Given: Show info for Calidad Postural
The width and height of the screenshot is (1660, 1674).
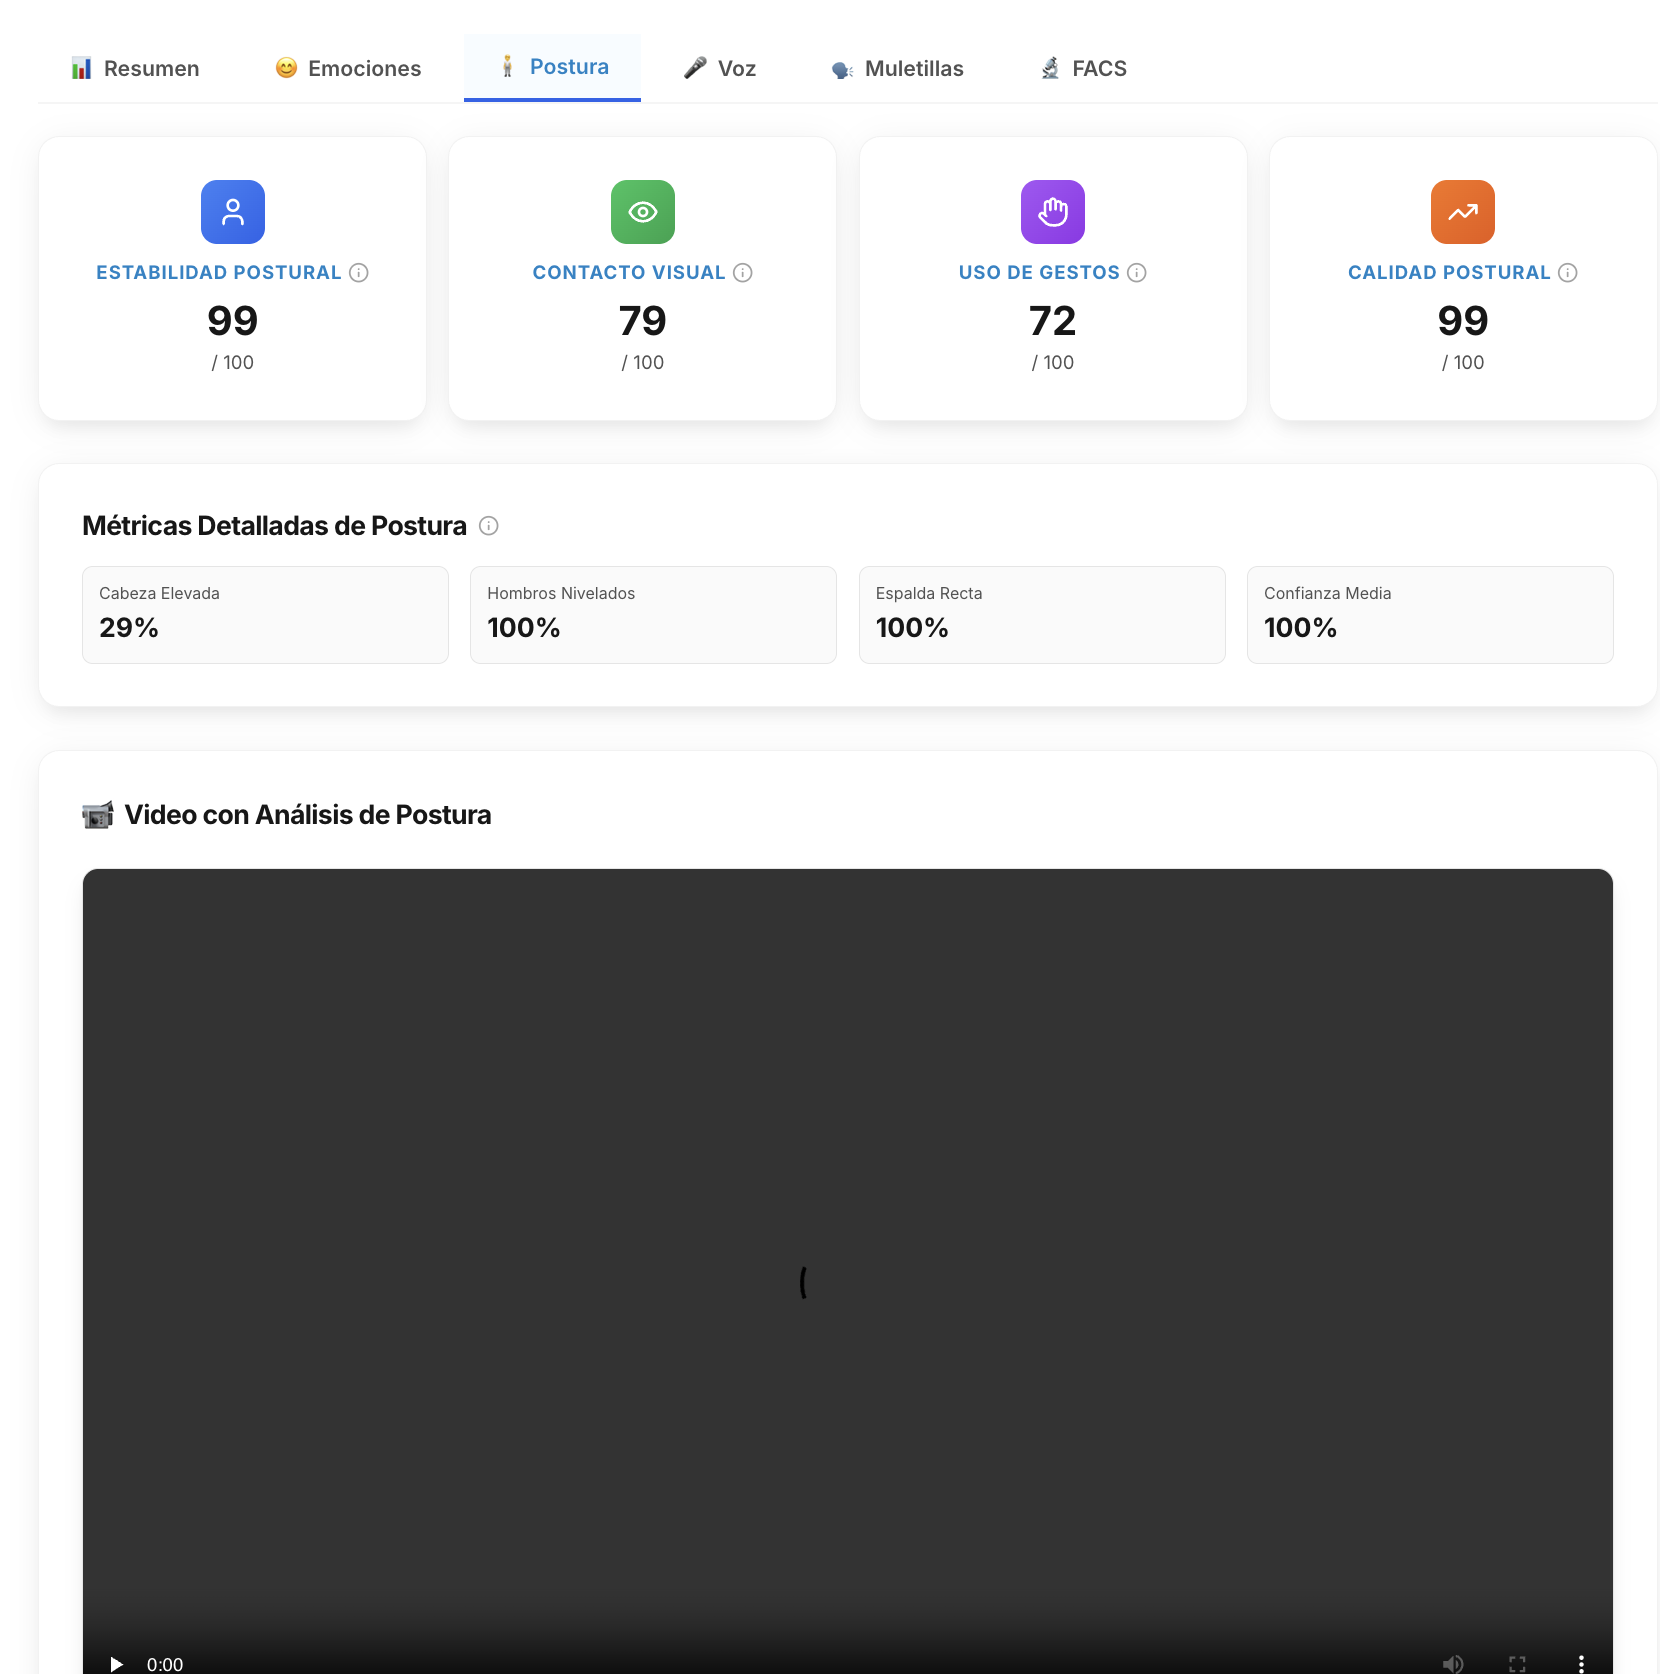Looking at the screenshot, I should (x=1568, y=273).
